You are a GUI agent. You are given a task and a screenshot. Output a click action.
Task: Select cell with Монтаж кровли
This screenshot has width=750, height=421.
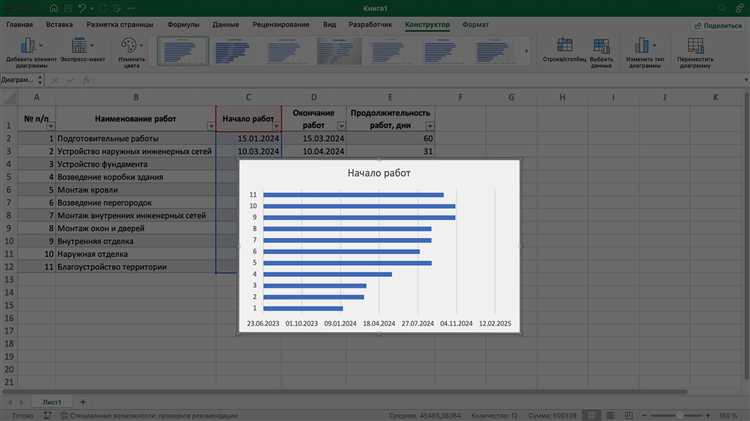135,190
